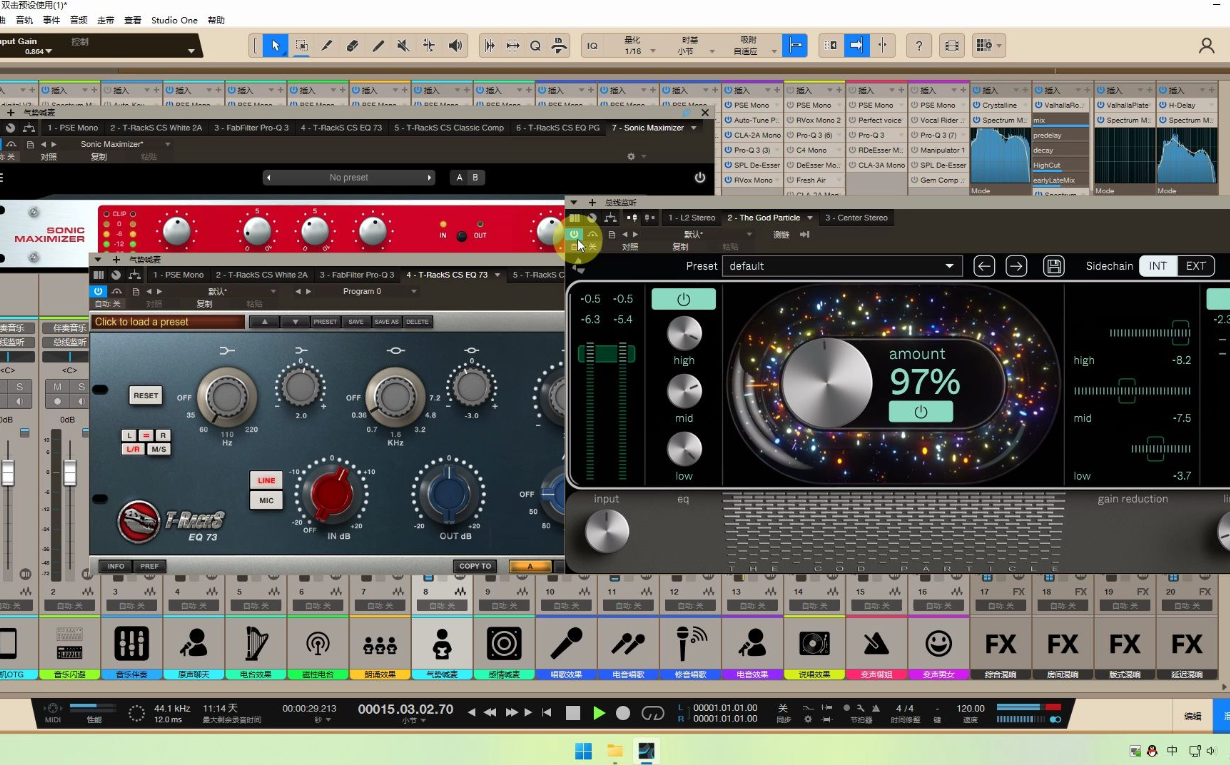Click SAVE AS in EQ 73 preset bar

386,322
